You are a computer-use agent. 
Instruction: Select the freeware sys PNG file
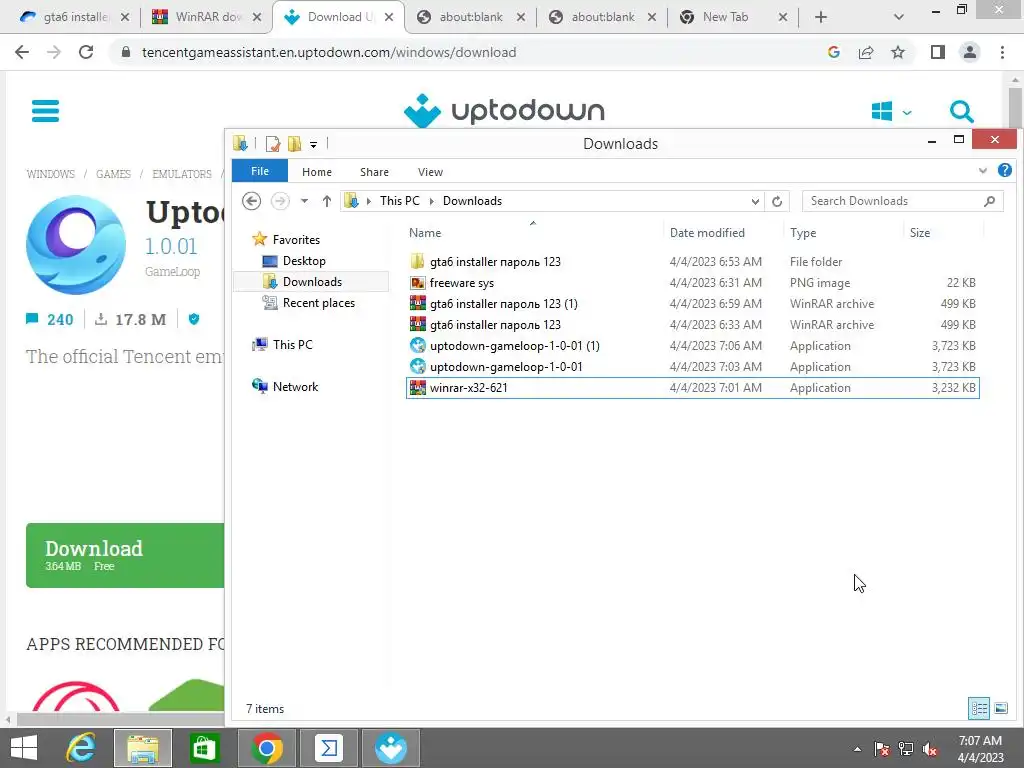tap(692, 283)
